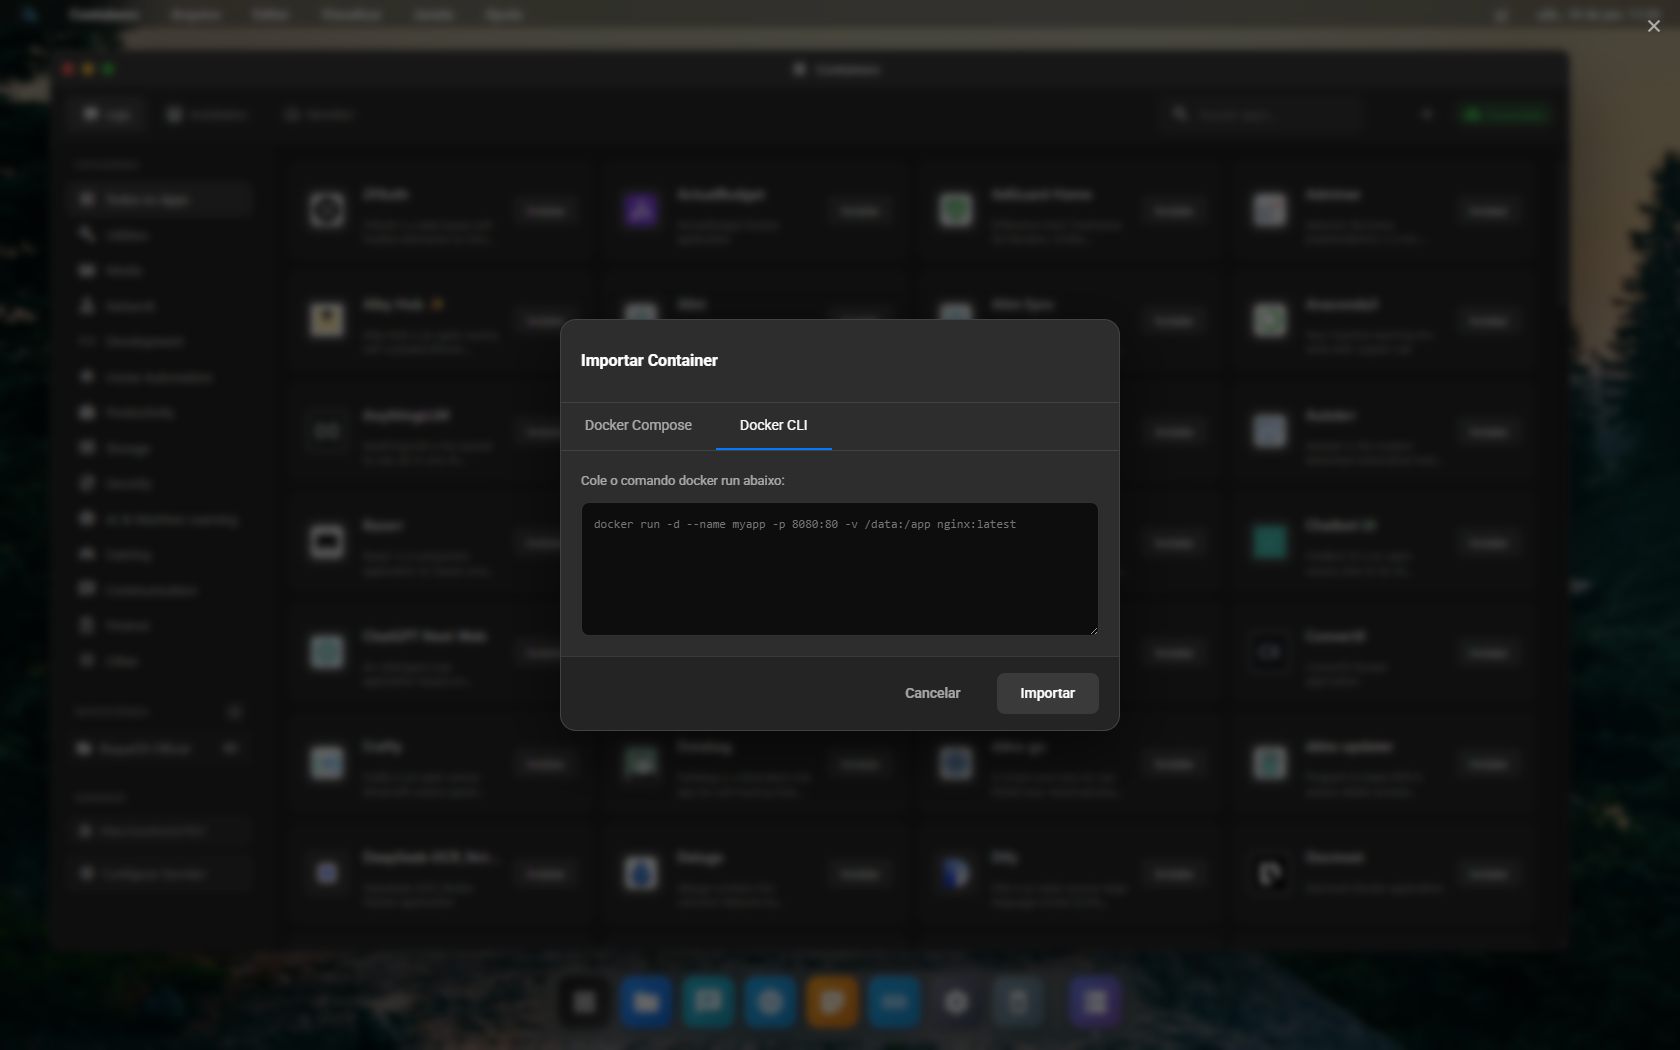Click the green install button at top right
The width and height of the screenshot is (1680, 1050).
pyautogui.click(x=1504, y=114)
